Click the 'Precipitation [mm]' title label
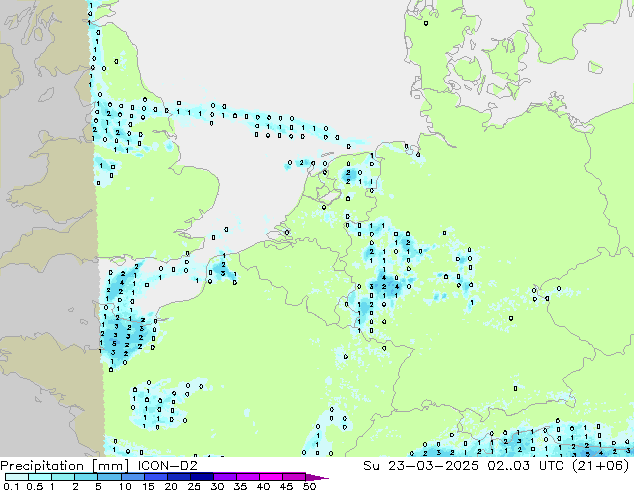634x490 pixels. pos(64,466)
